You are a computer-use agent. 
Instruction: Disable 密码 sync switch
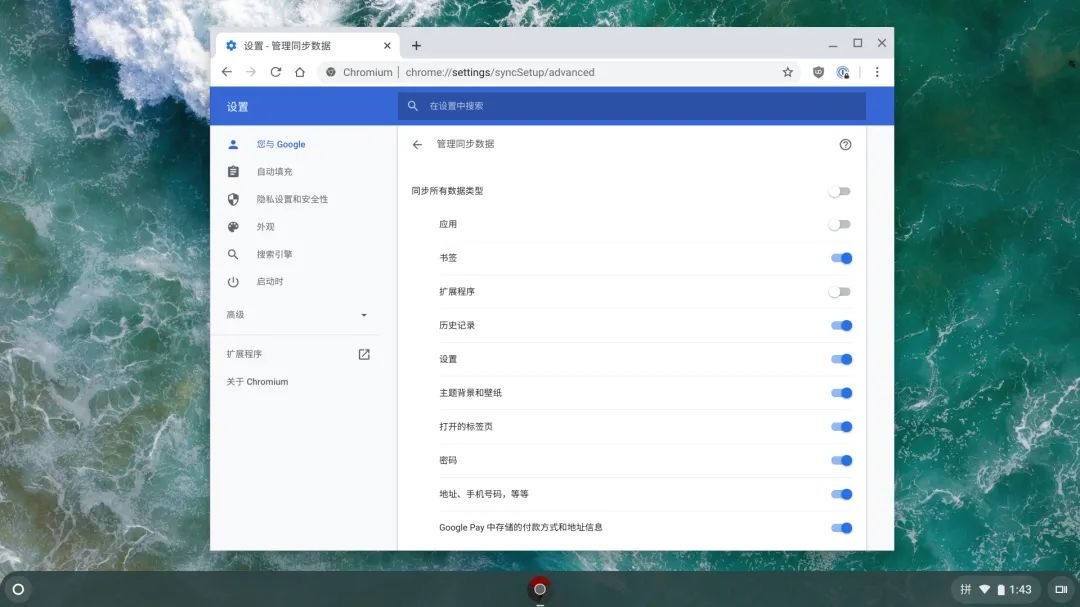pos(841,460)
